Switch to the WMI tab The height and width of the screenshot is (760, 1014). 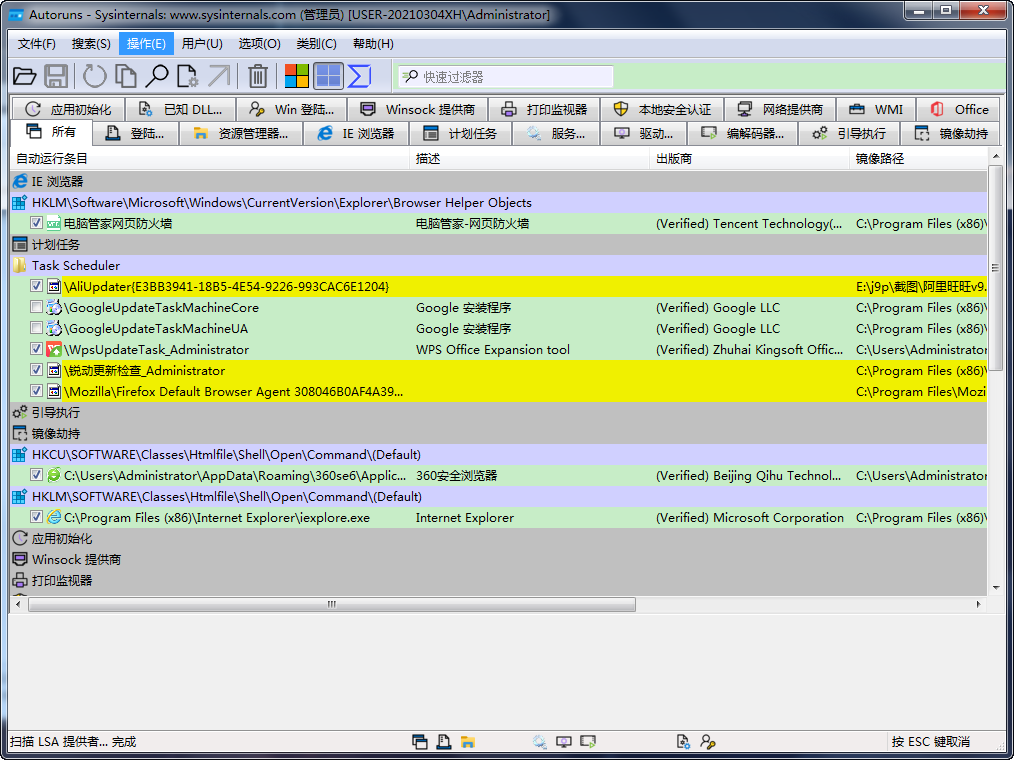(x=876, y=109)
